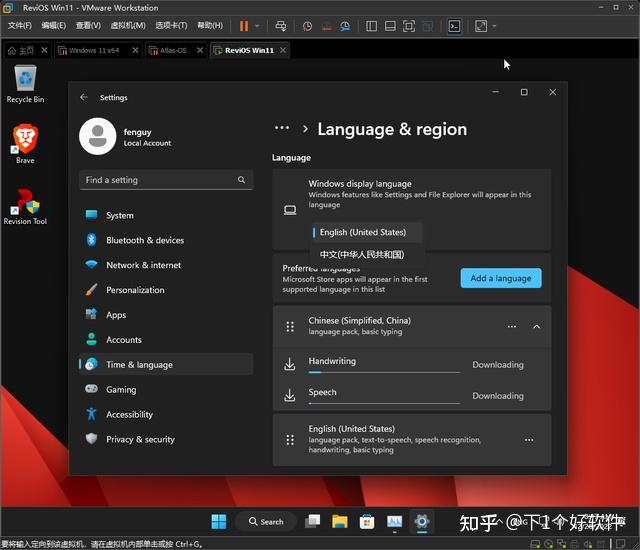Click the taskbar Search box
The width and height of the screenshot is (640, 550).
[x=266, y=521]
